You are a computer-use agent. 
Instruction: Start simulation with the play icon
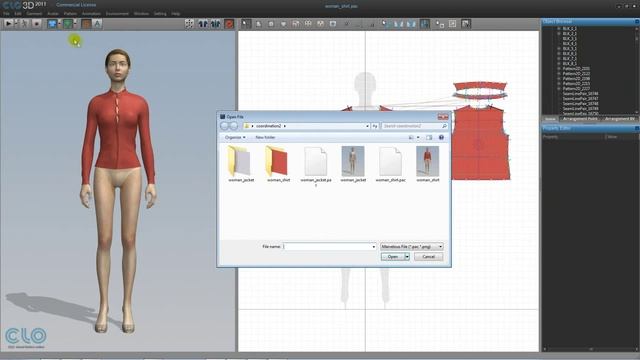point(8,24)
